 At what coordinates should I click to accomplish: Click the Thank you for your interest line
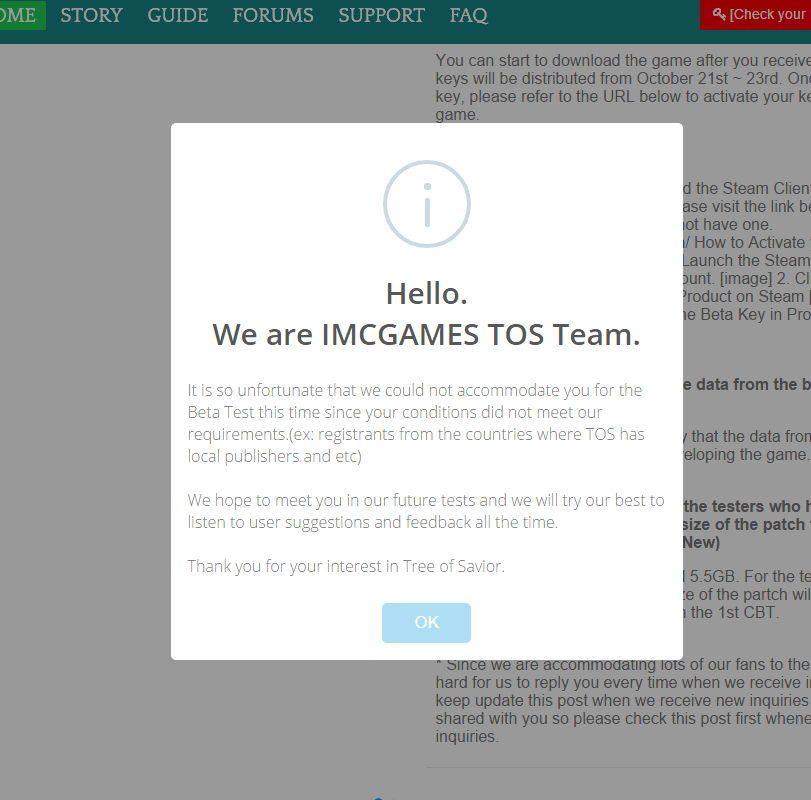346,566
